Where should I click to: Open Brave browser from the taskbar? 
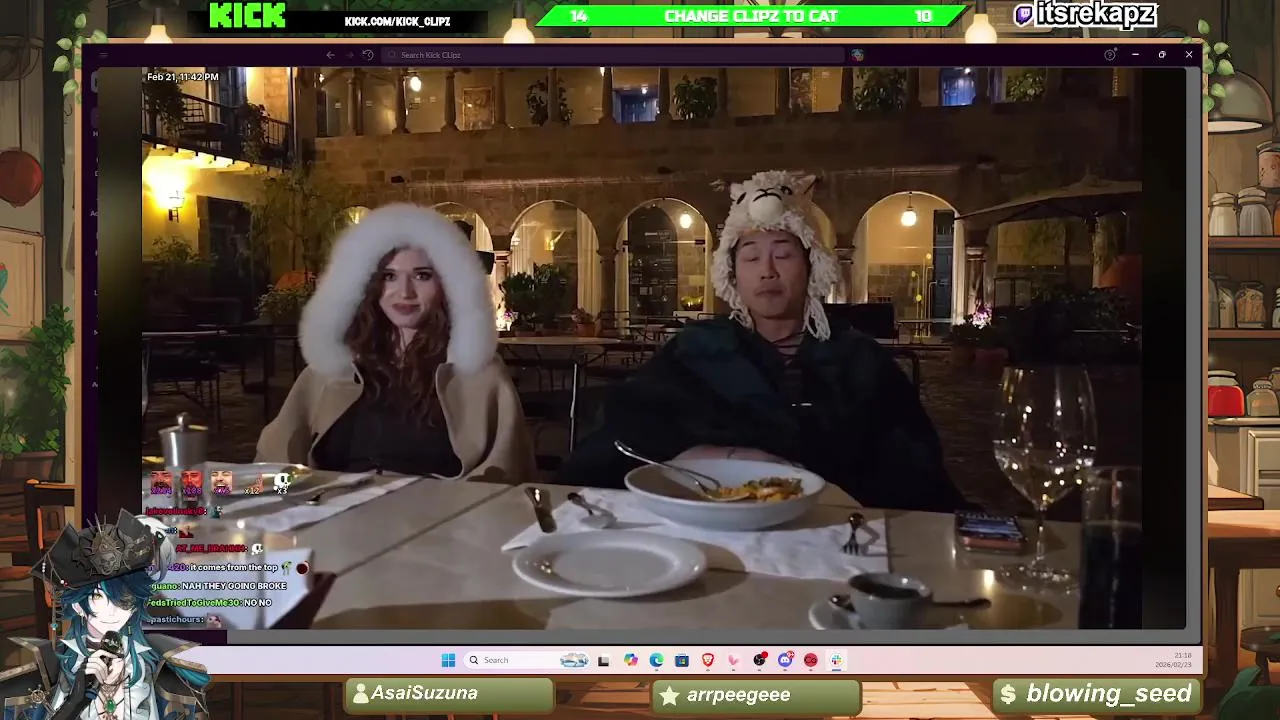pos(708,660)
